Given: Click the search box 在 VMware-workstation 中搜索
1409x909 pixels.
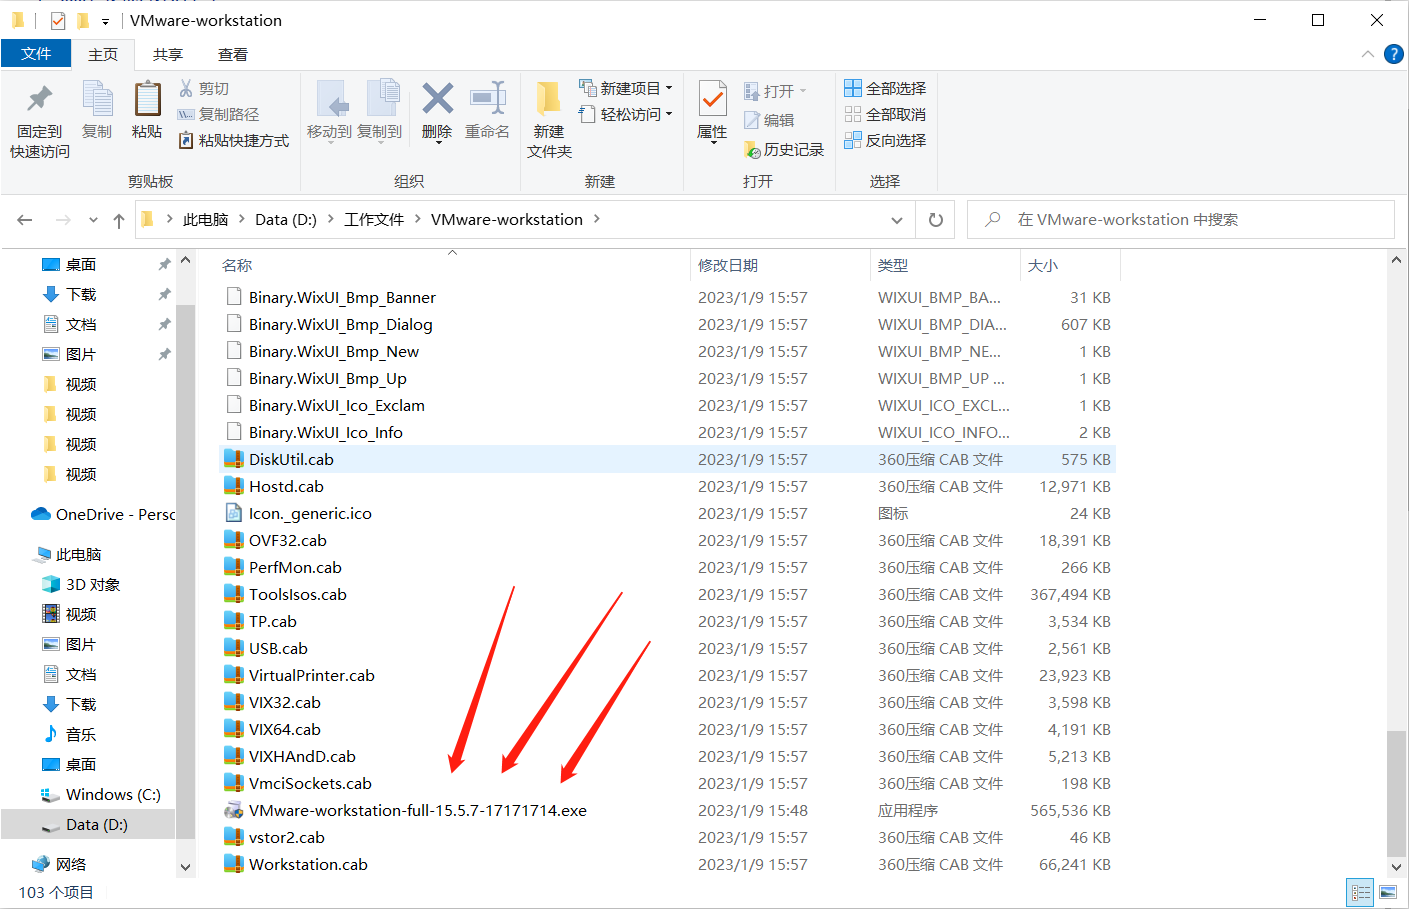Looking at the screenshot, I should [1181, 220].
